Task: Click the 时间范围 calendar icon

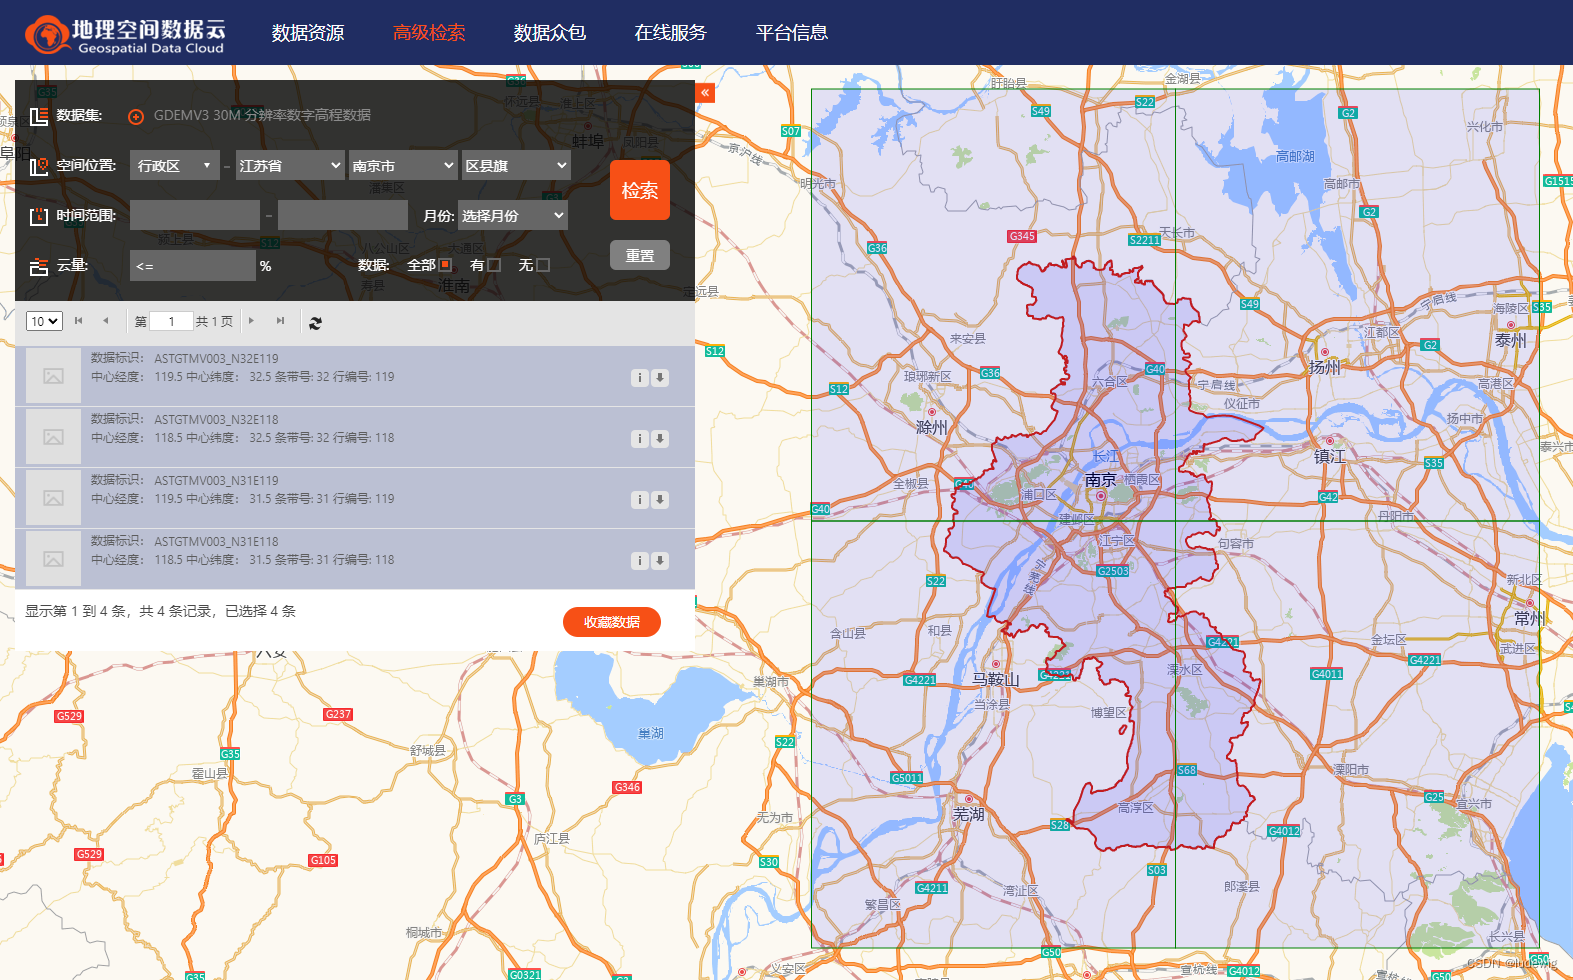Action: [x=39, y=216]
